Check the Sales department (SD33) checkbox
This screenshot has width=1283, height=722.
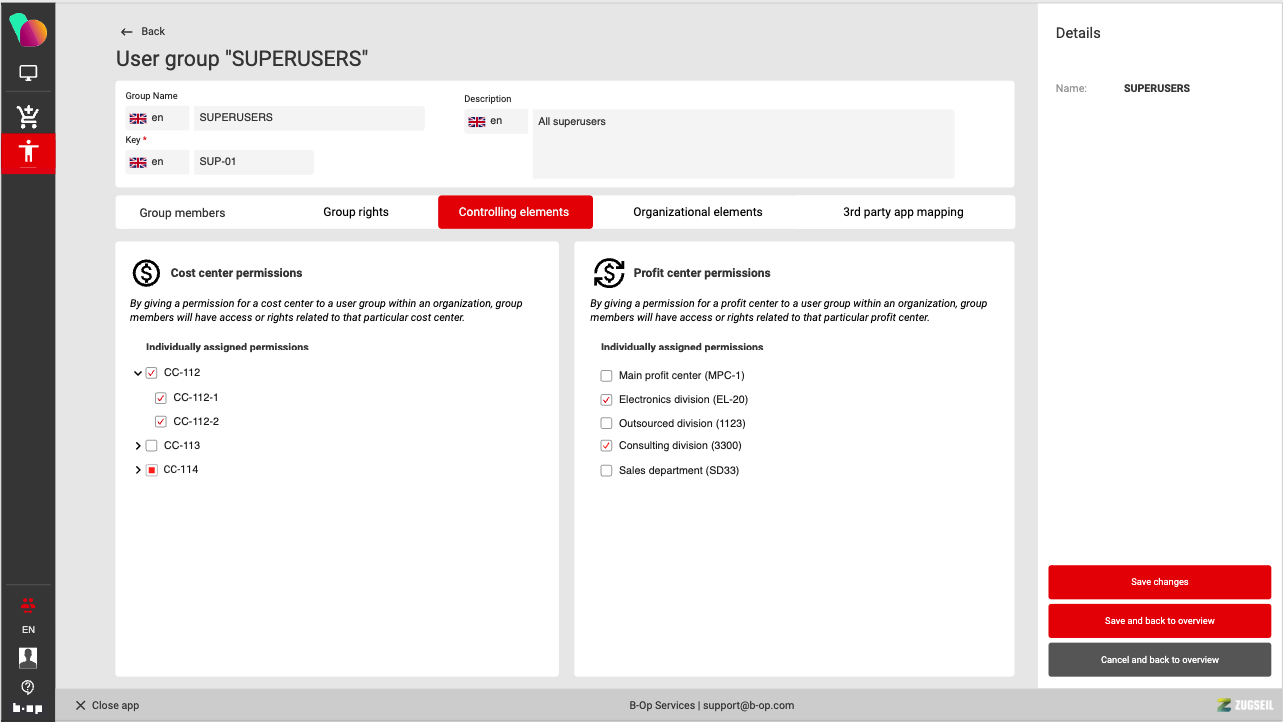(x=606, y=471)
